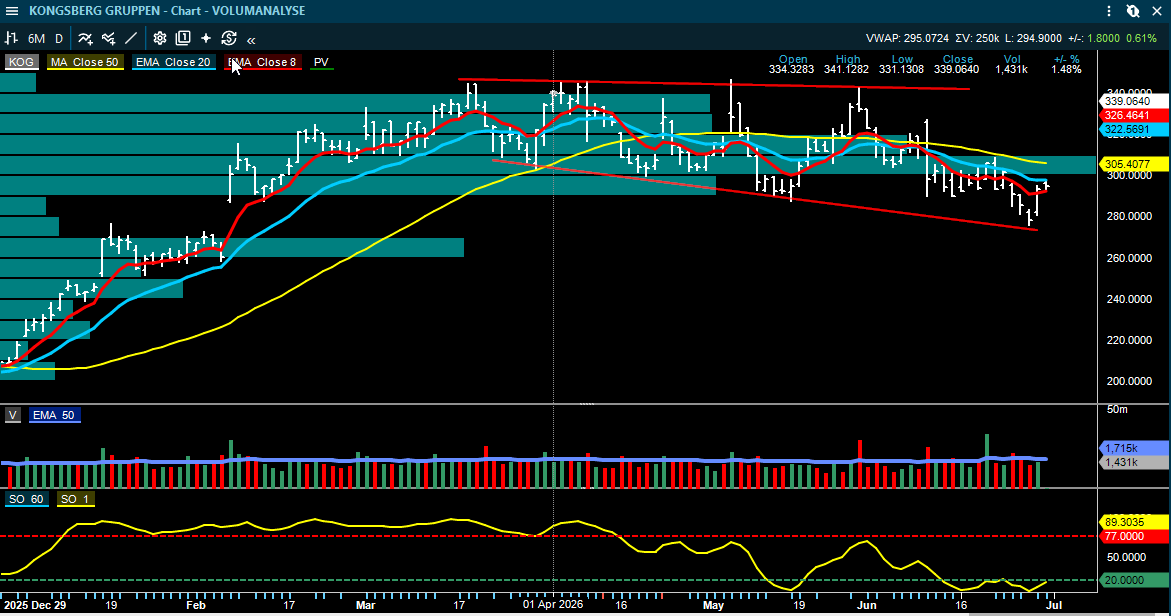Click the 01 Apr 2026 date label
This screenshot has height=616, width=1171.
553,605
